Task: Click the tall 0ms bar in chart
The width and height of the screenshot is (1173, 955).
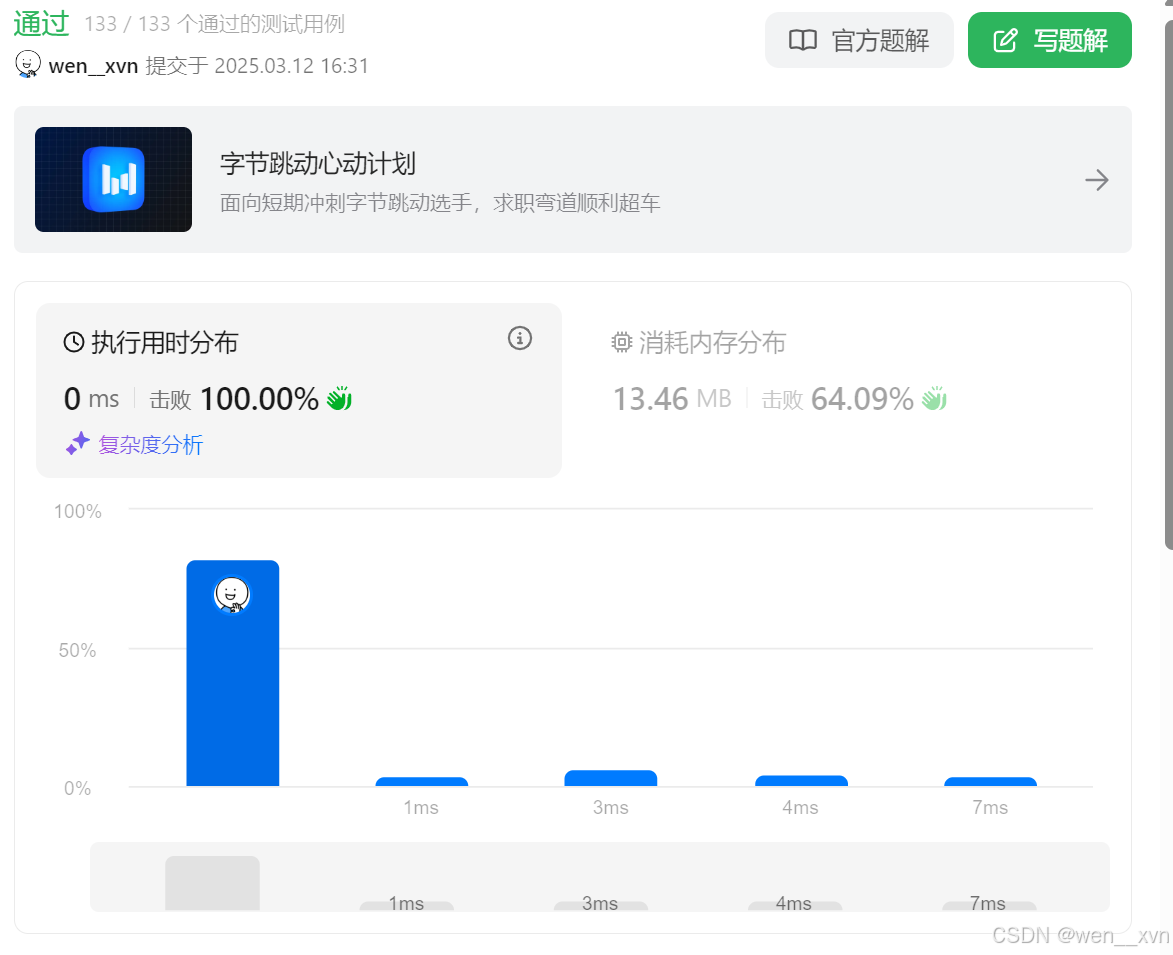Action: click(233, 673)
